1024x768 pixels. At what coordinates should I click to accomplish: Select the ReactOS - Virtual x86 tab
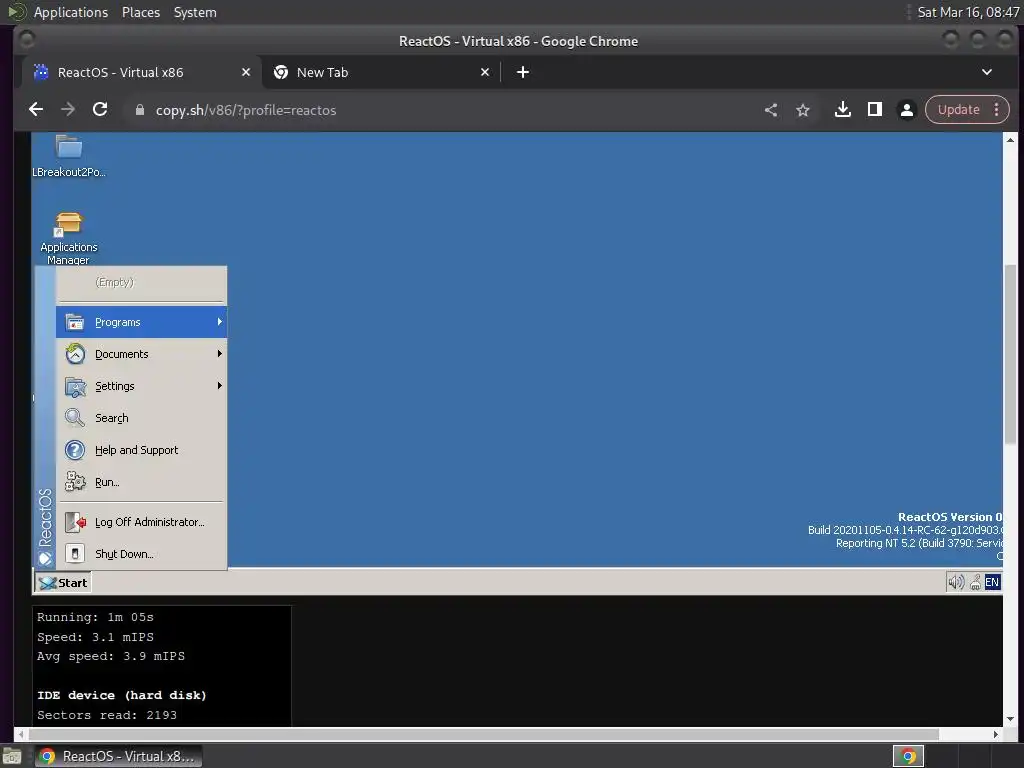pos(142,72)
